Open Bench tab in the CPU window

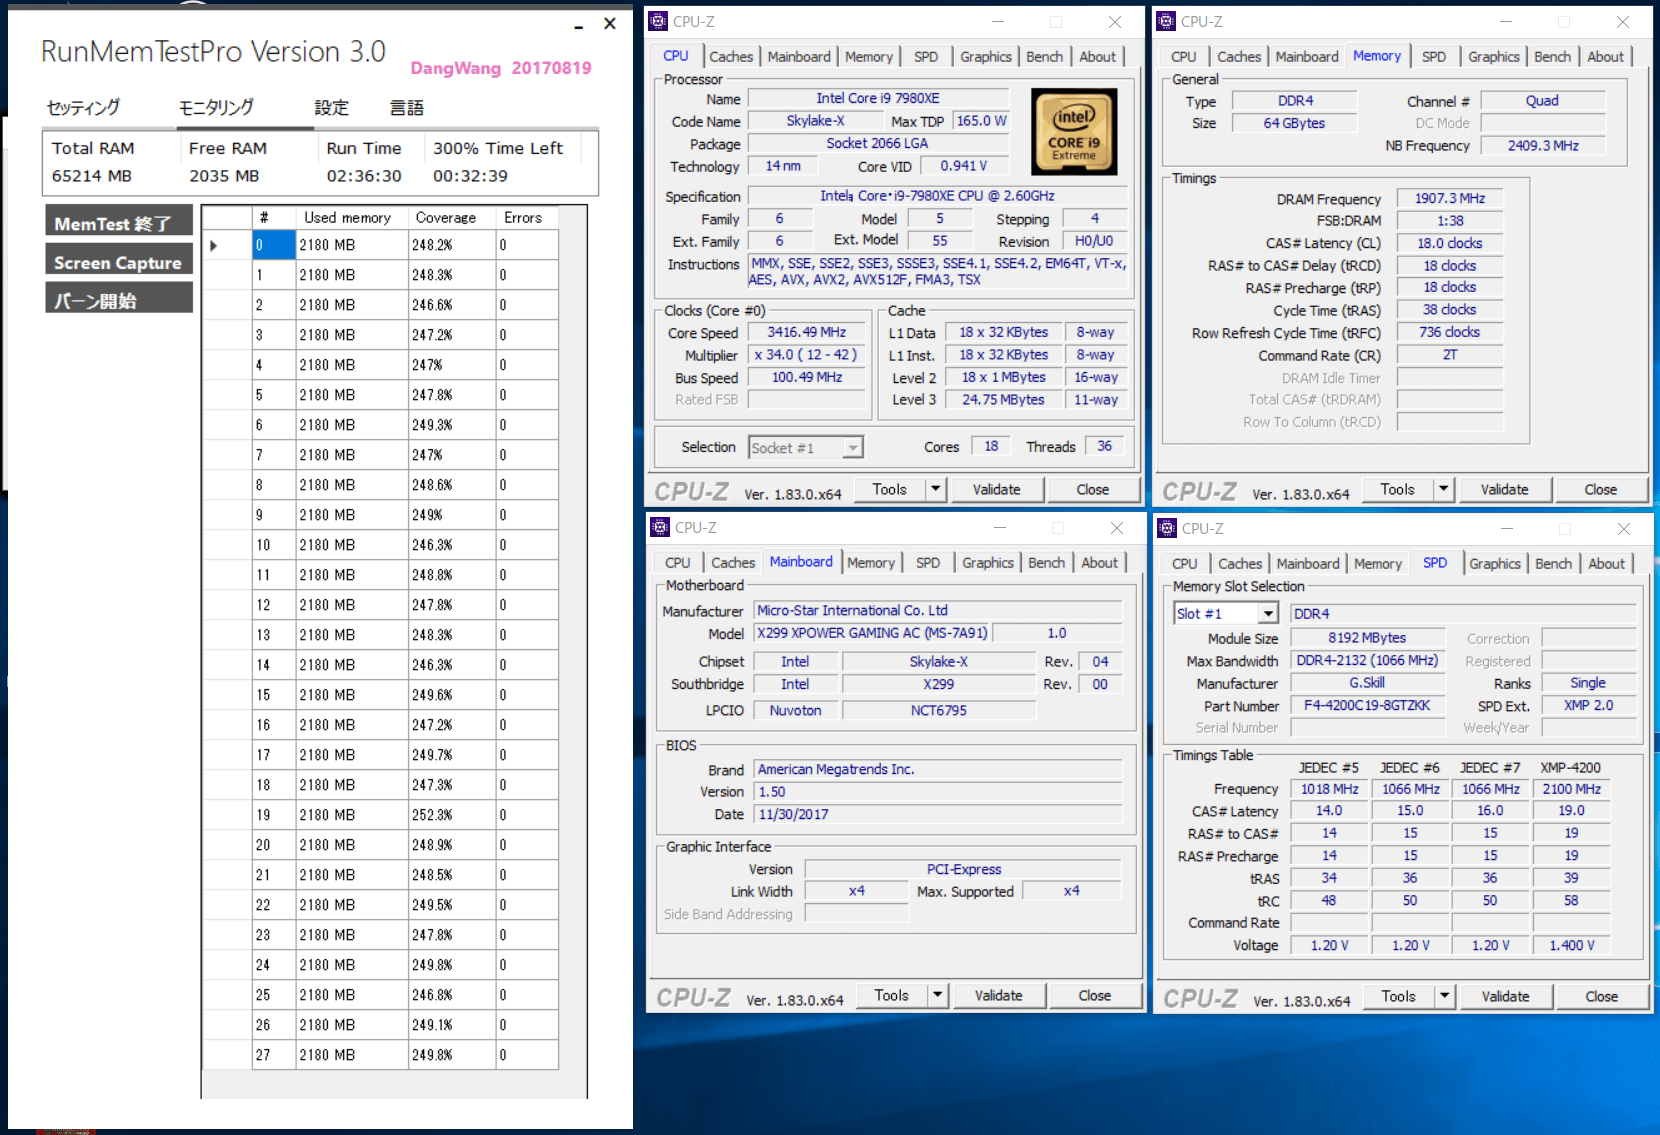[1044, 57]
